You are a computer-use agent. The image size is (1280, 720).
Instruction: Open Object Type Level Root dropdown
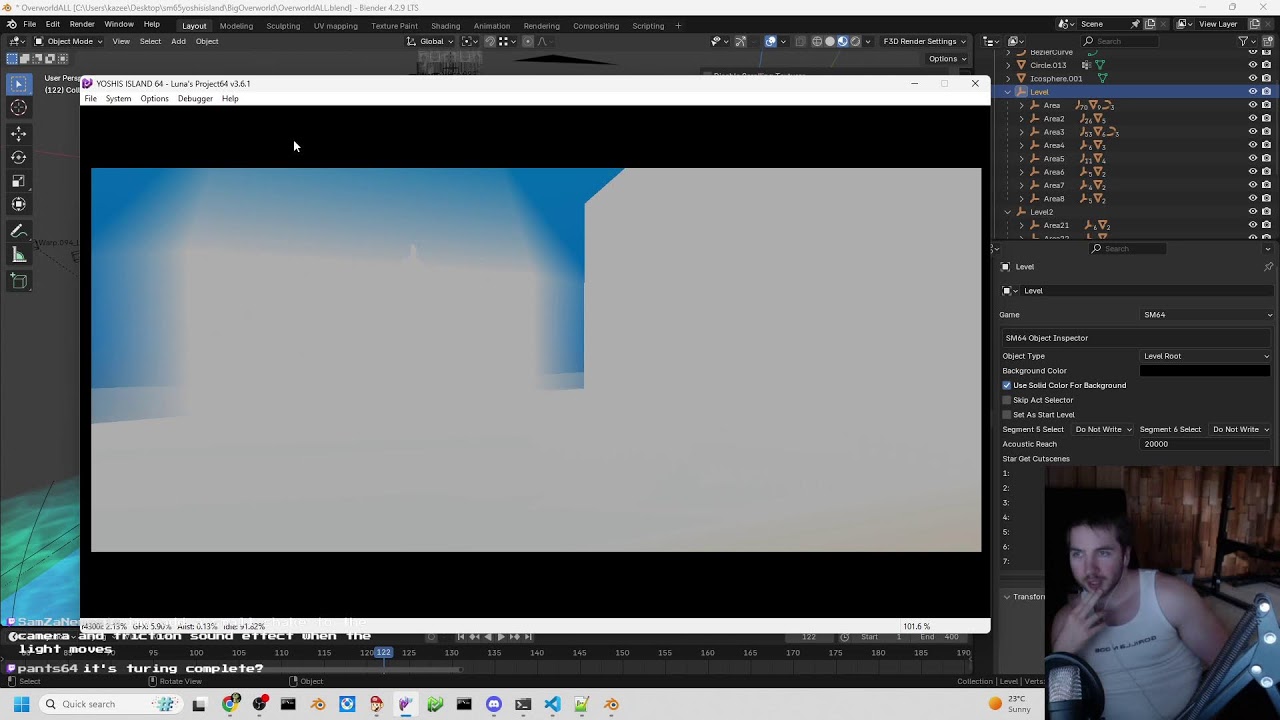click(x=1206, y=356)
